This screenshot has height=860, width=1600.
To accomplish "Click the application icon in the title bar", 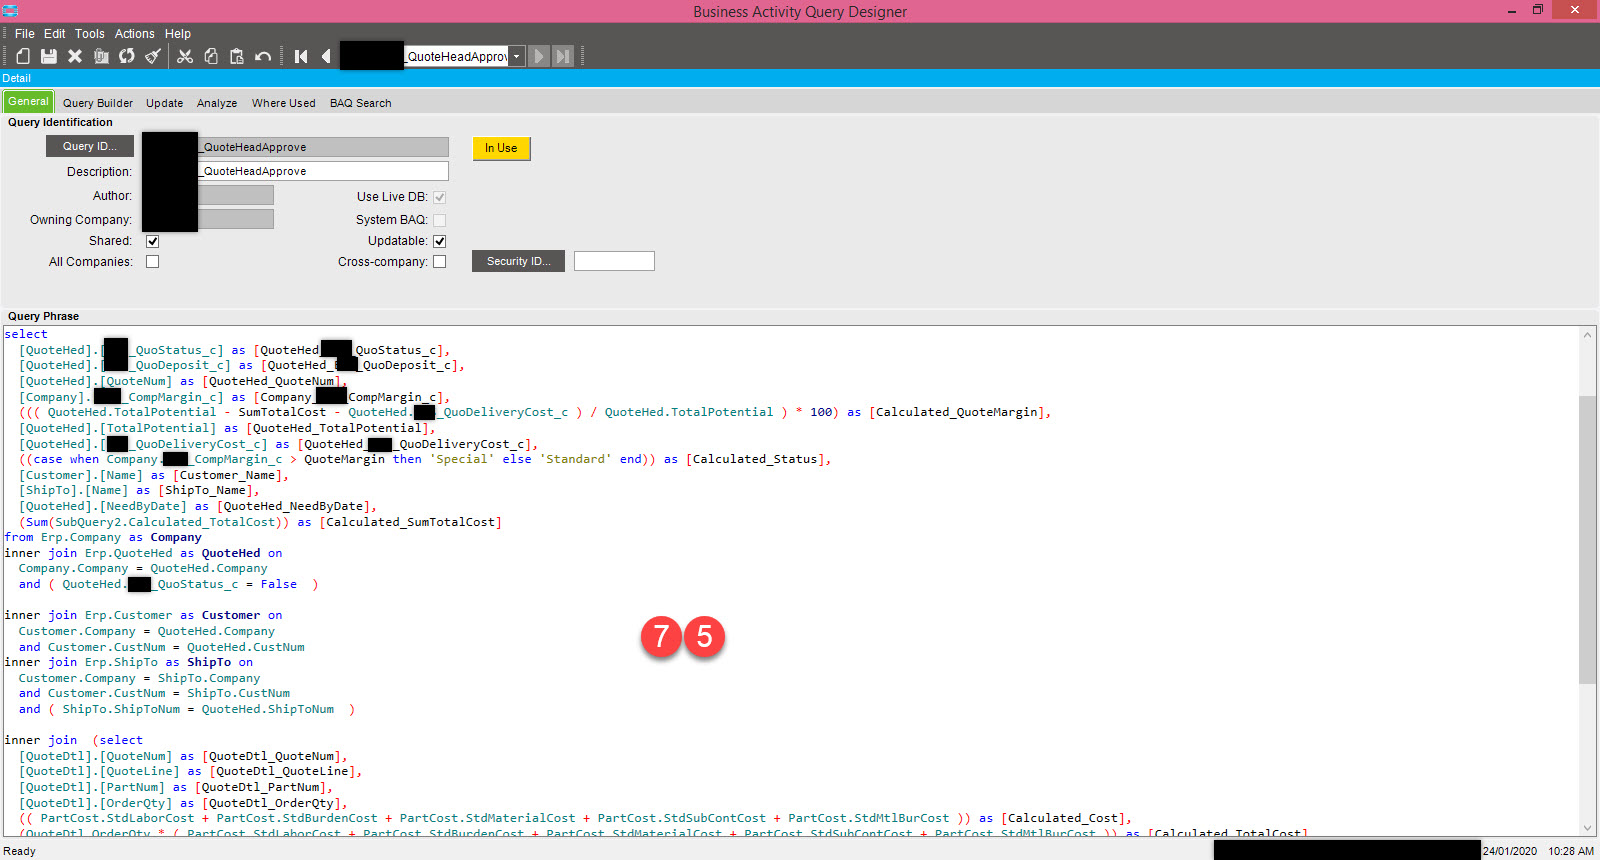I will pyautogui.click(x=10, y=10).
